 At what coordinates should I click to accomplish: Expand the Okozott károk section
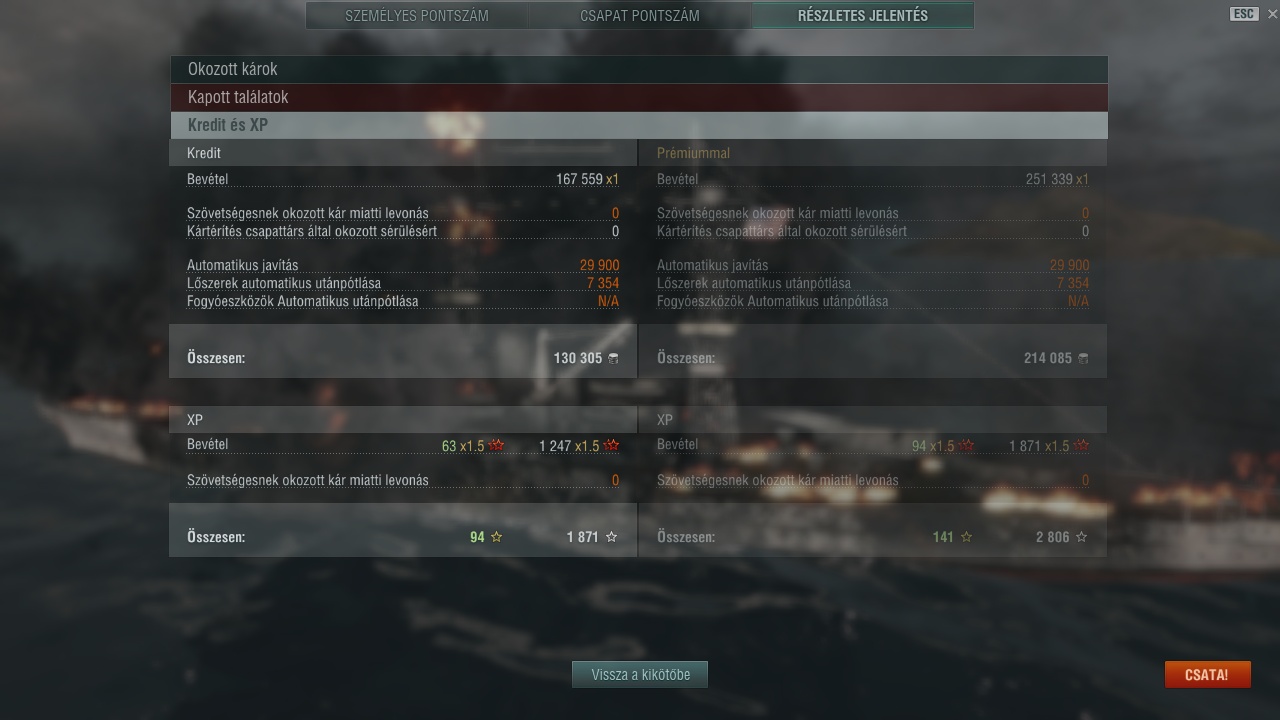638,69
